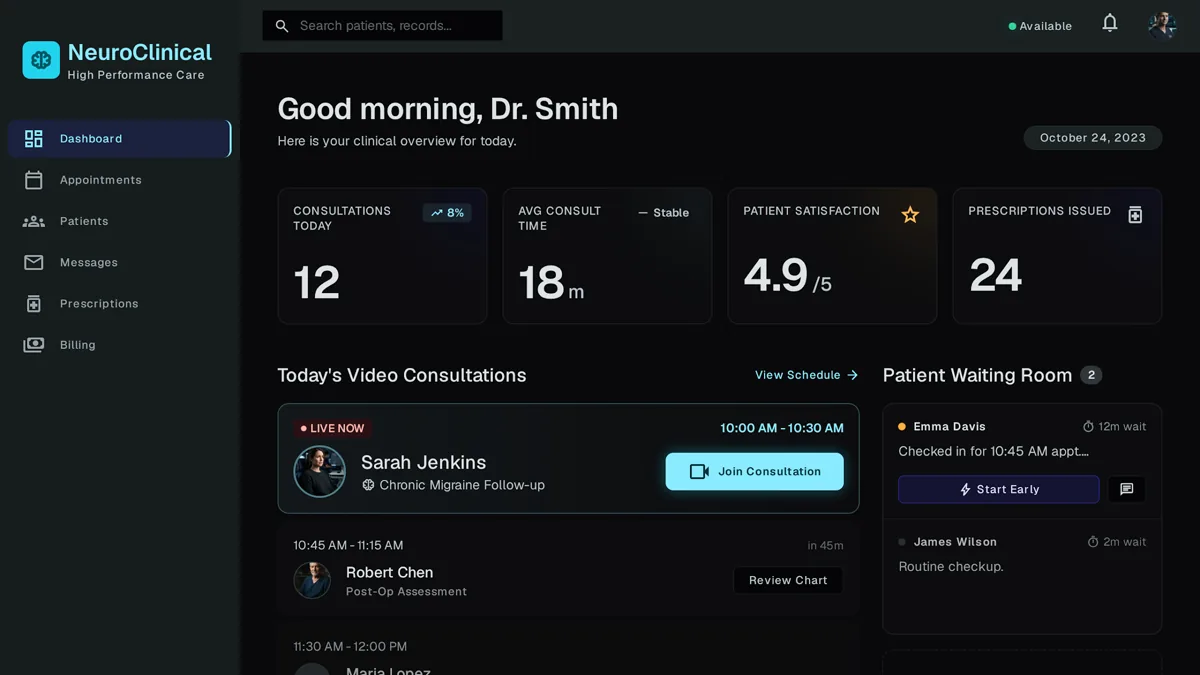Click the brain icon beside Chronic Migraine Follow-up

point(368,485)
